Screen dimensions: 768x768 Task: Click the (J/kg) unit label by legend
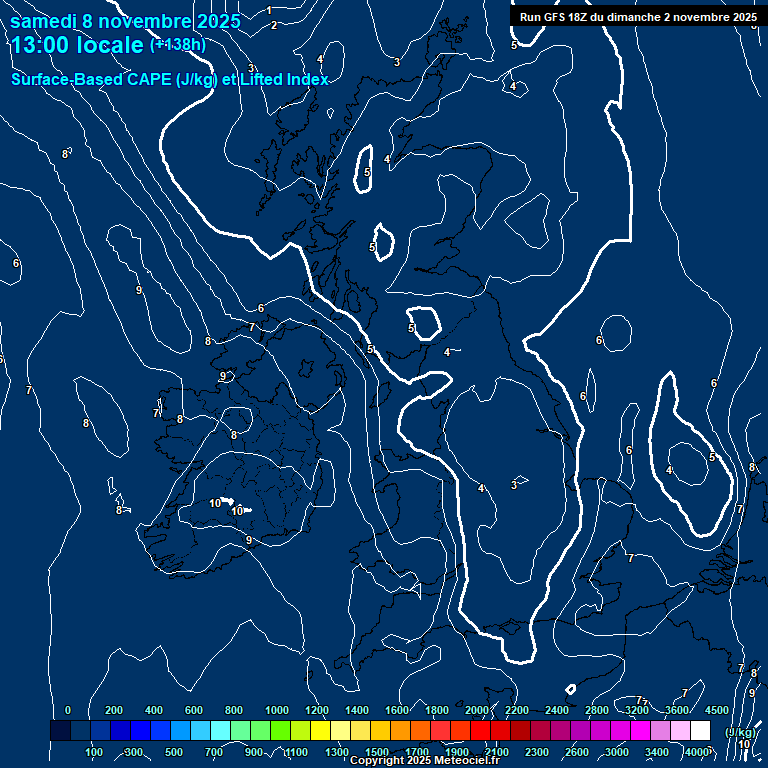click(x=739, y=733)
